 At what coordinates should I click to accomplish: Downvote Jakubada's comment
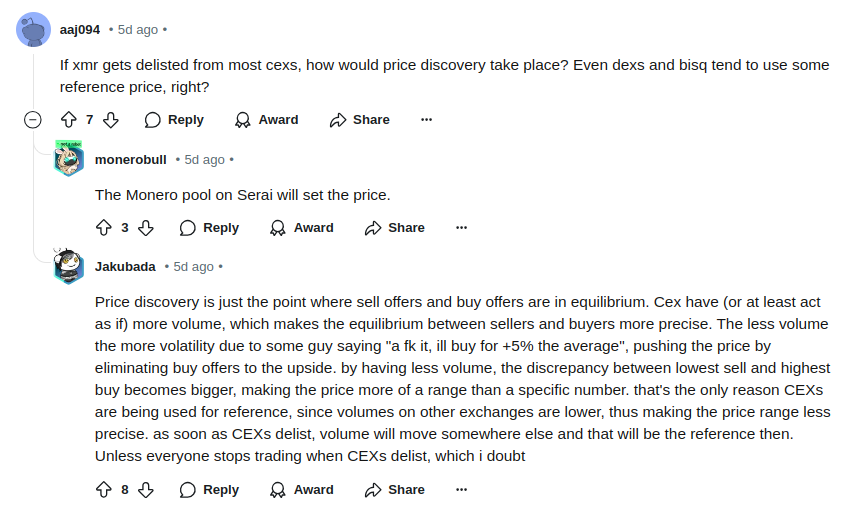coord(146,490)
